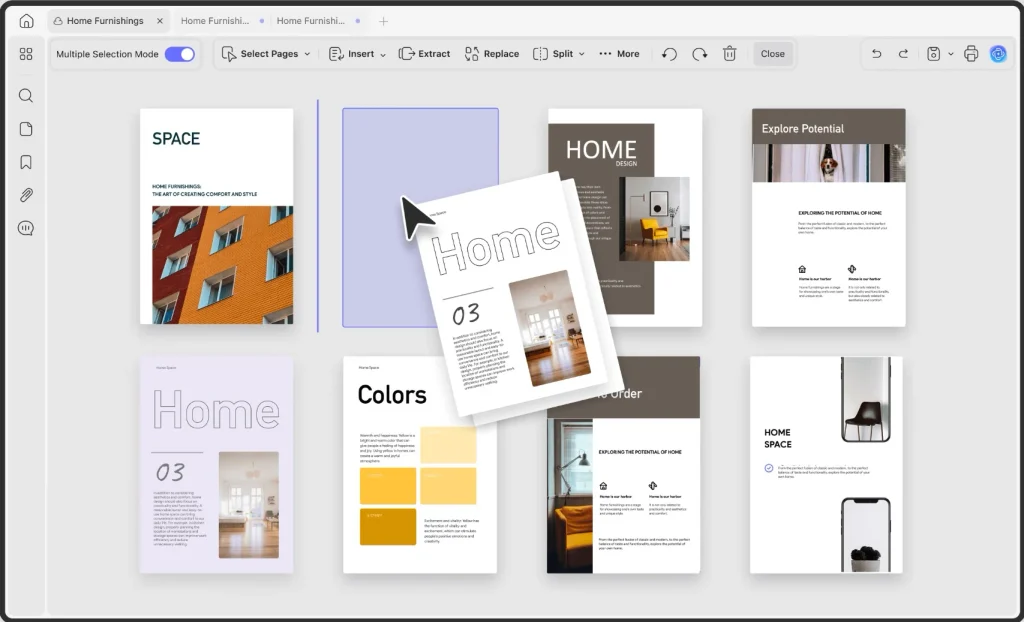Click the Replace pages button
Screen dimensions: 1024x622
point(492,54)
